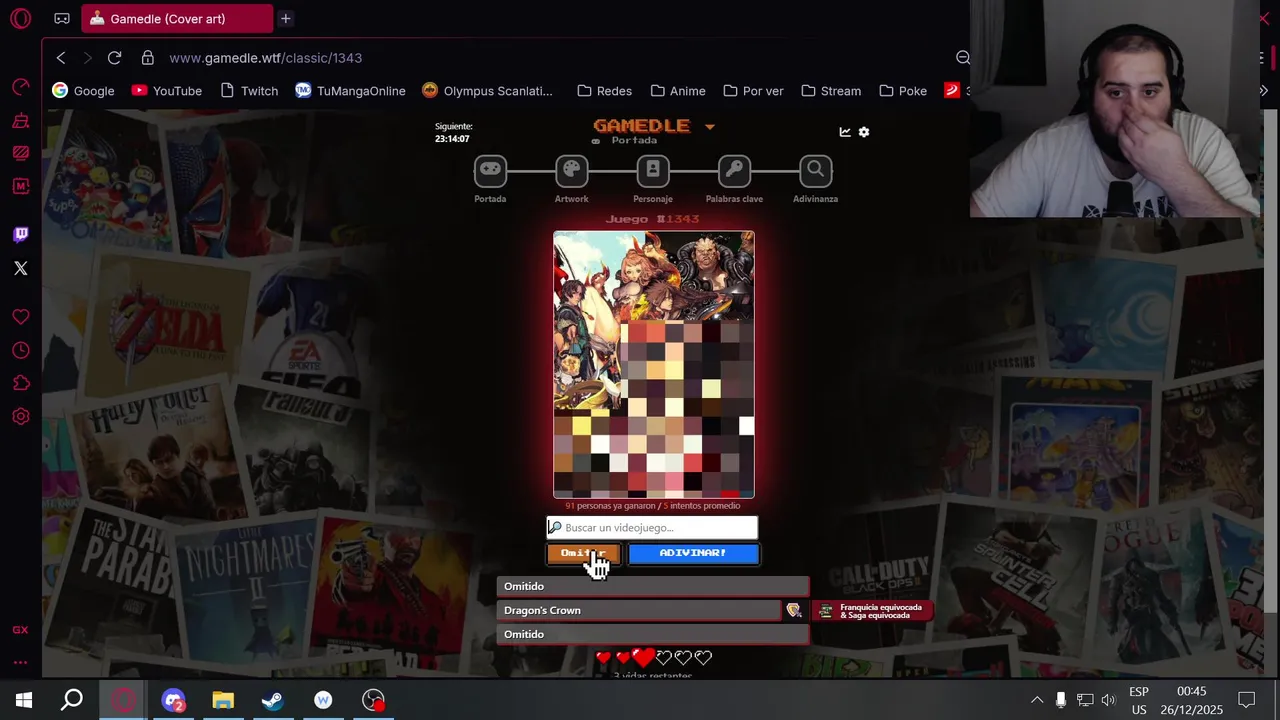Screen dimensions: 1280x720
Task: Open X (Twitter) panel in sidebar
Action: [x=20, y=268]
